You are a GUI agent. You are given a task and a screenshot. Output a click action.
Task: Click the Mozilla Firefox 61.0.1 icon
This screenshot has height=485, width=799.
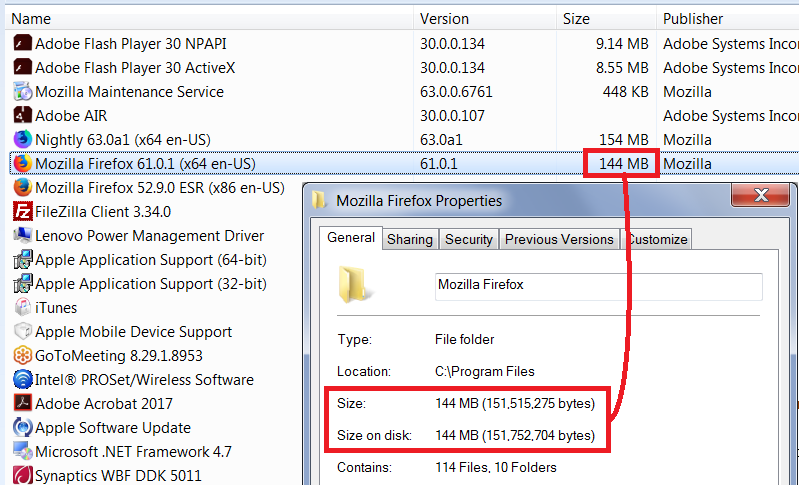click(22, 163)
